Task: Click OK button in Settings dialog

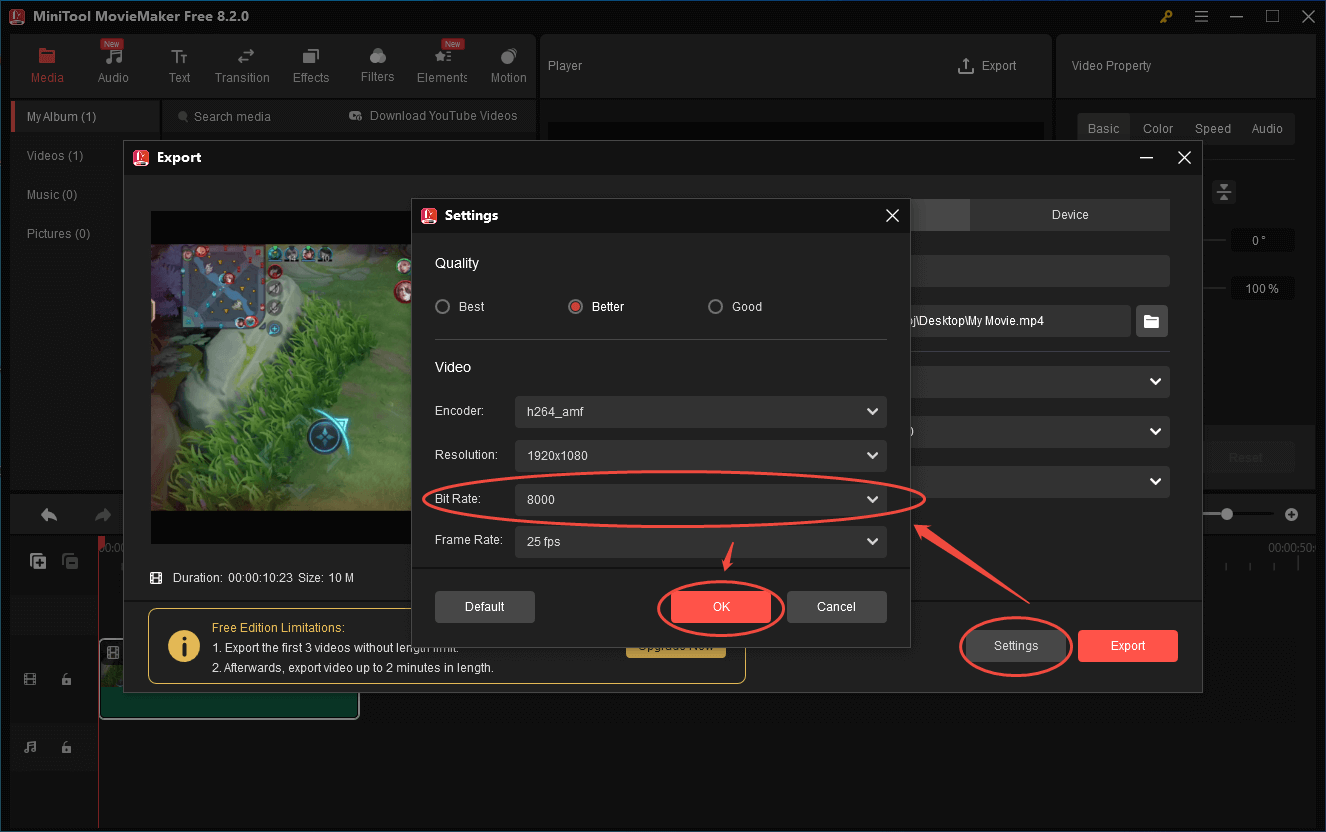Action: [x=721, y=607]
